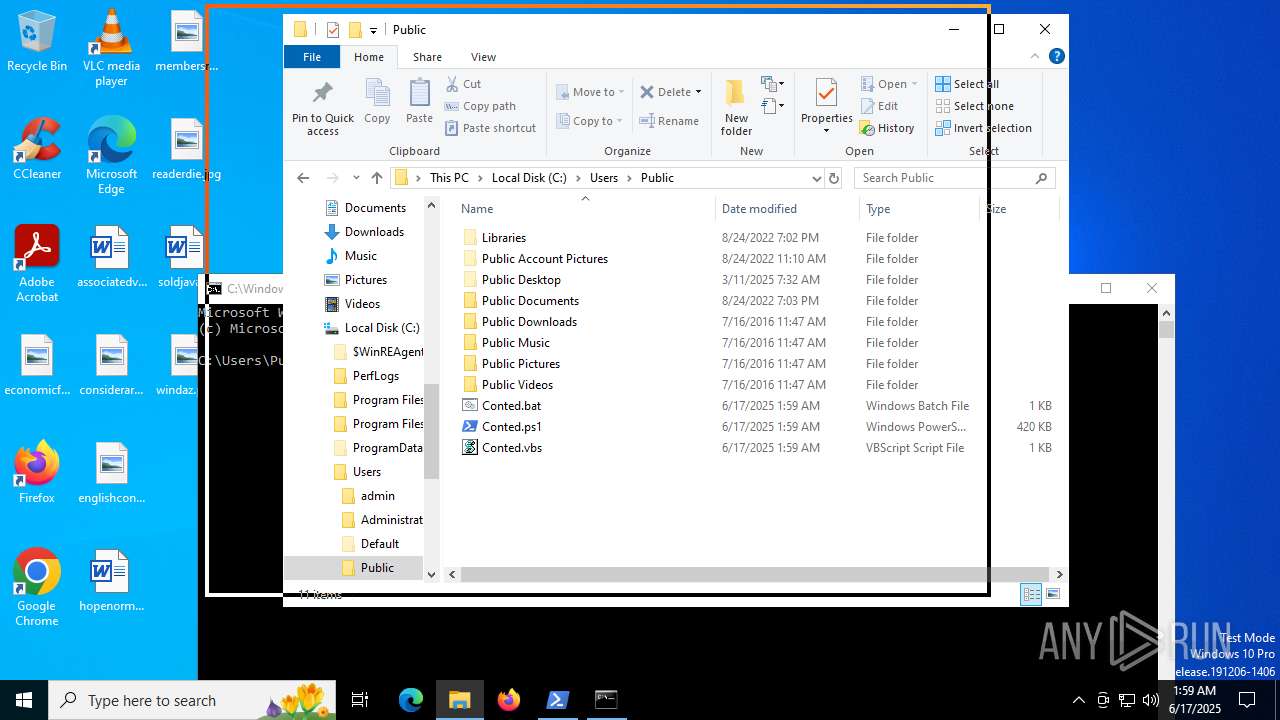Sort by Type column header

click(x=919, y=209)
